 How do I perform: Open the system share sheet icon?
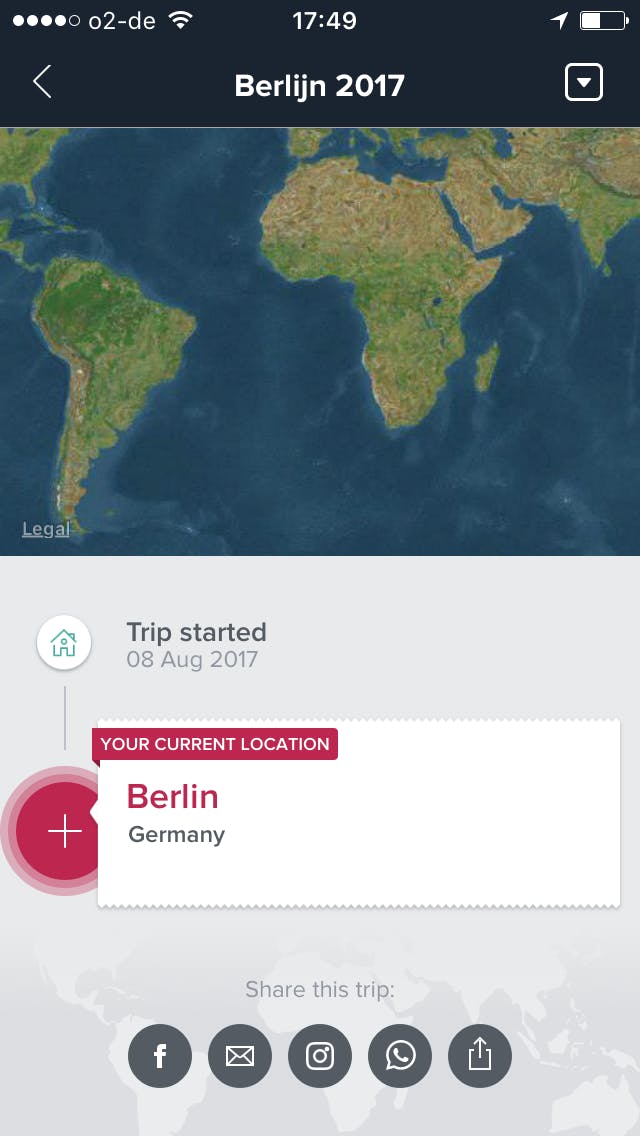point(480,1055)
